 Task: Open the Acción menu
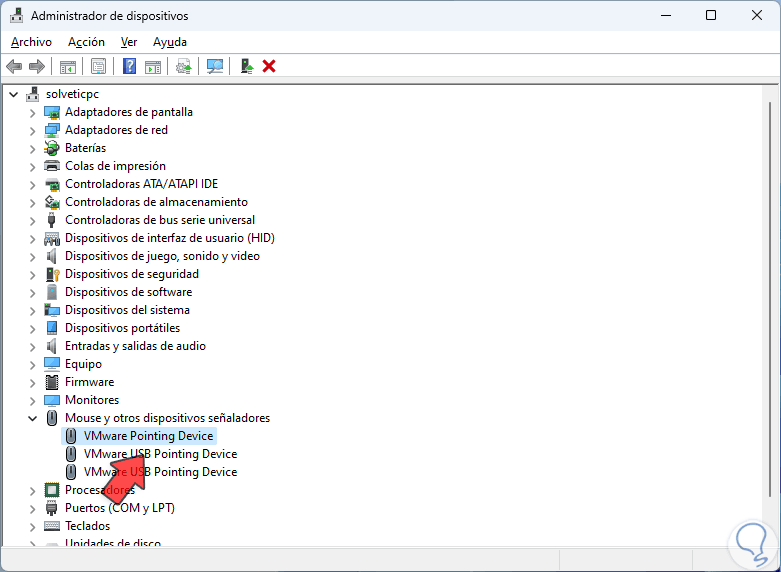click(x=86, y=42)
